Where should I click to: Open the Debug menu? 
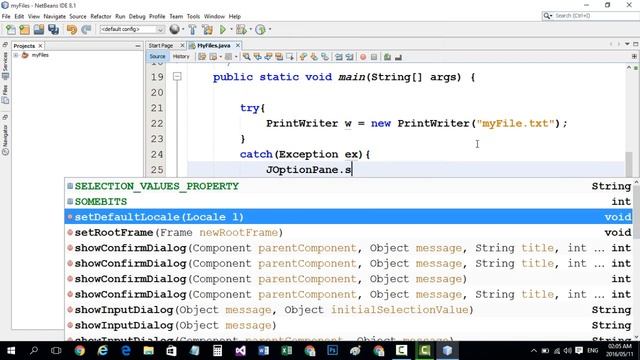point(137,16)
